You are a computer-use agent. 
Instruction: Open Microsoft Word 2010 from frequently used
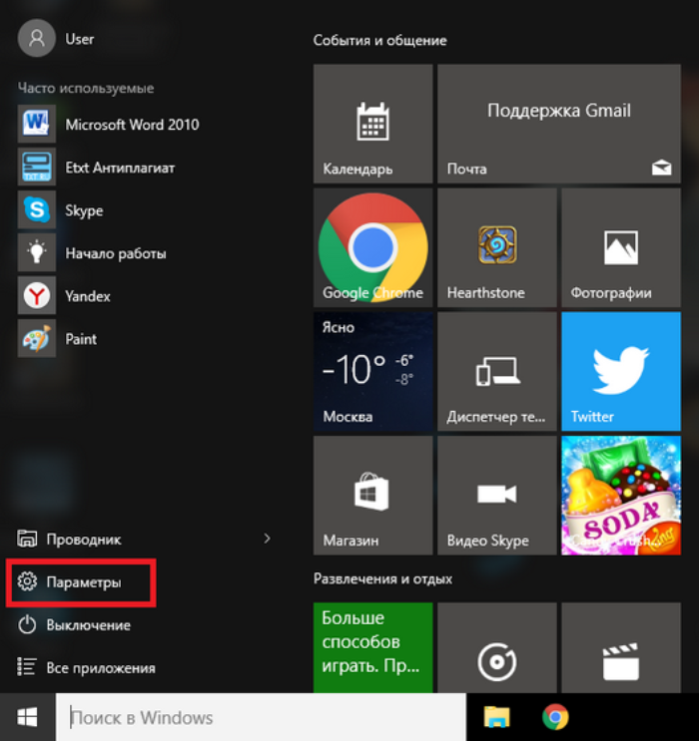click(x=109, y=124)
